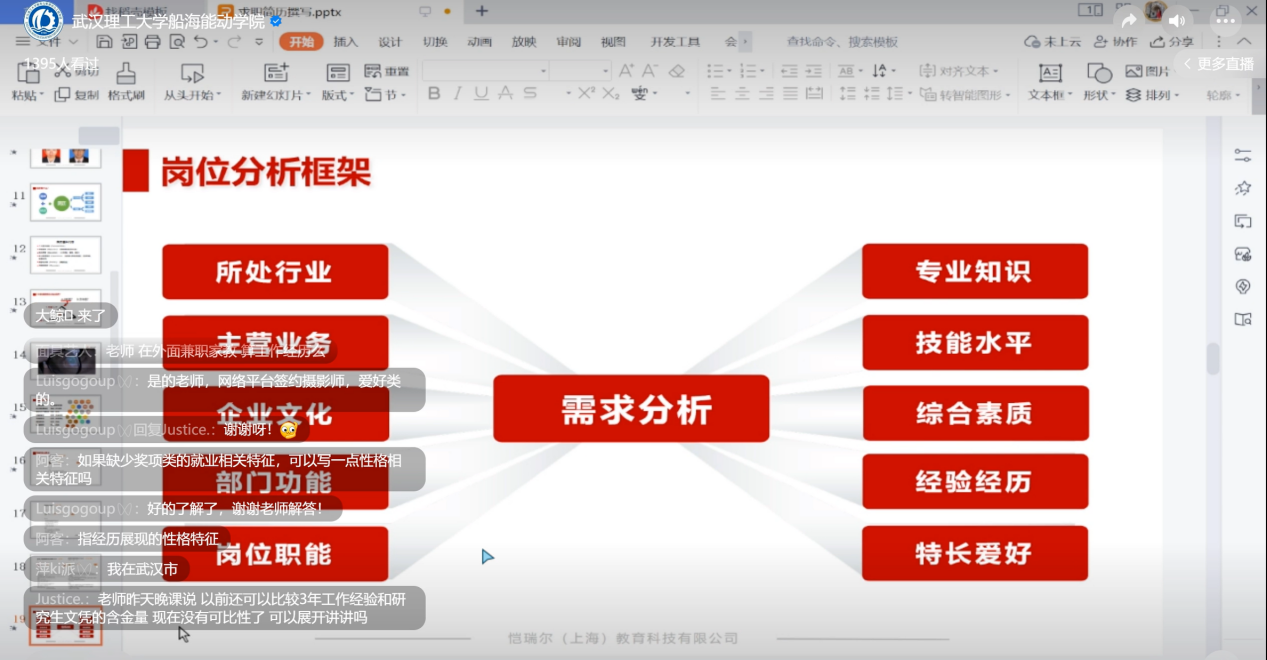
Task: Open the font name combo box
Action: [486, 71]
